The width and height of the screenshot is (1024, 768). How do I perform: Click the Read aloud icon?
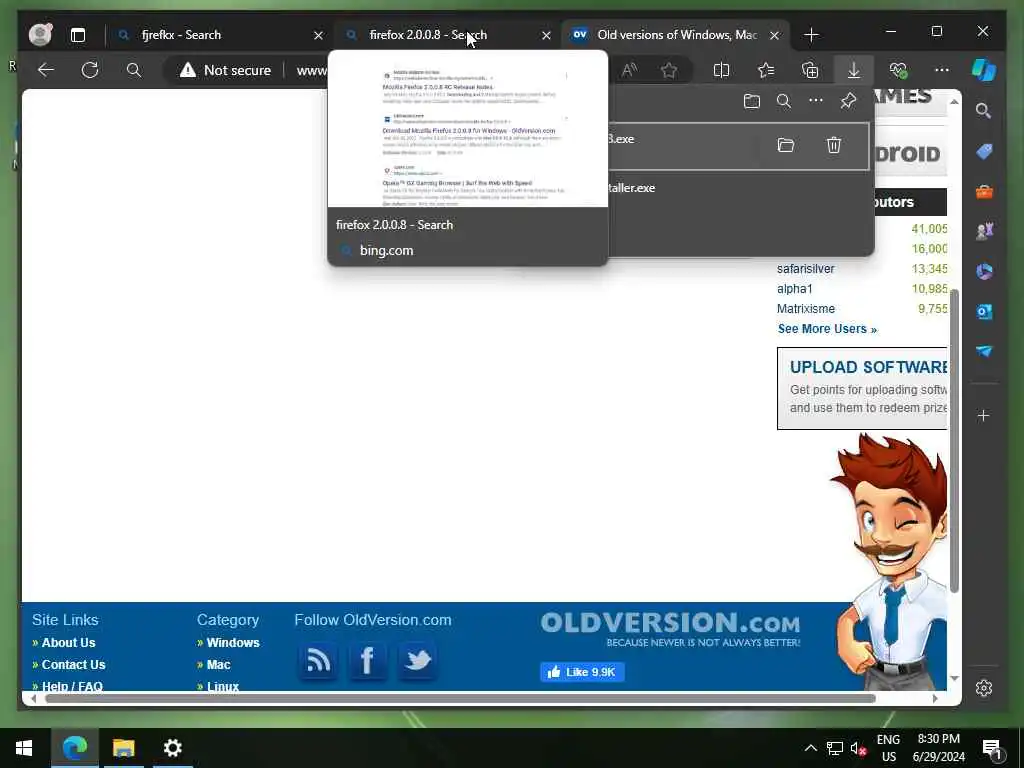point(629,70)
